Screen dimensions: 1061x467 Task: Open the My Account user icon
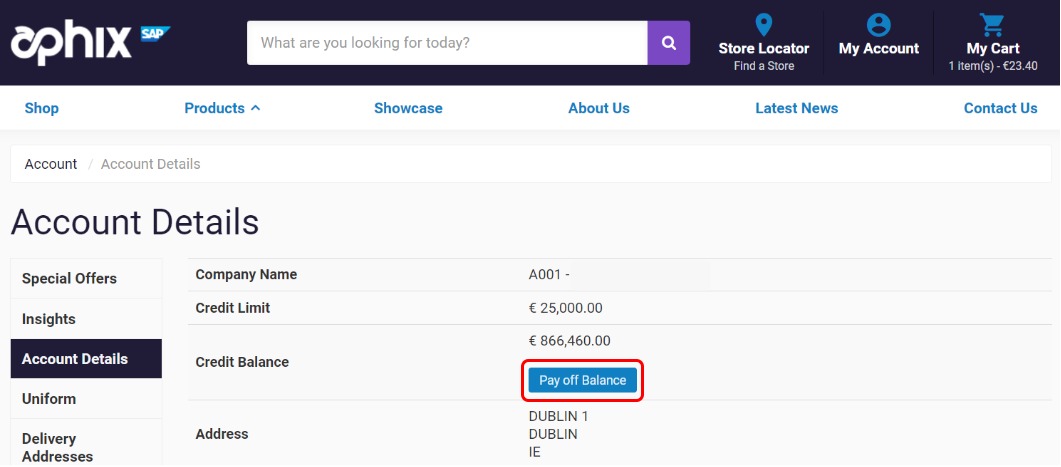click(x=878, y=25)
